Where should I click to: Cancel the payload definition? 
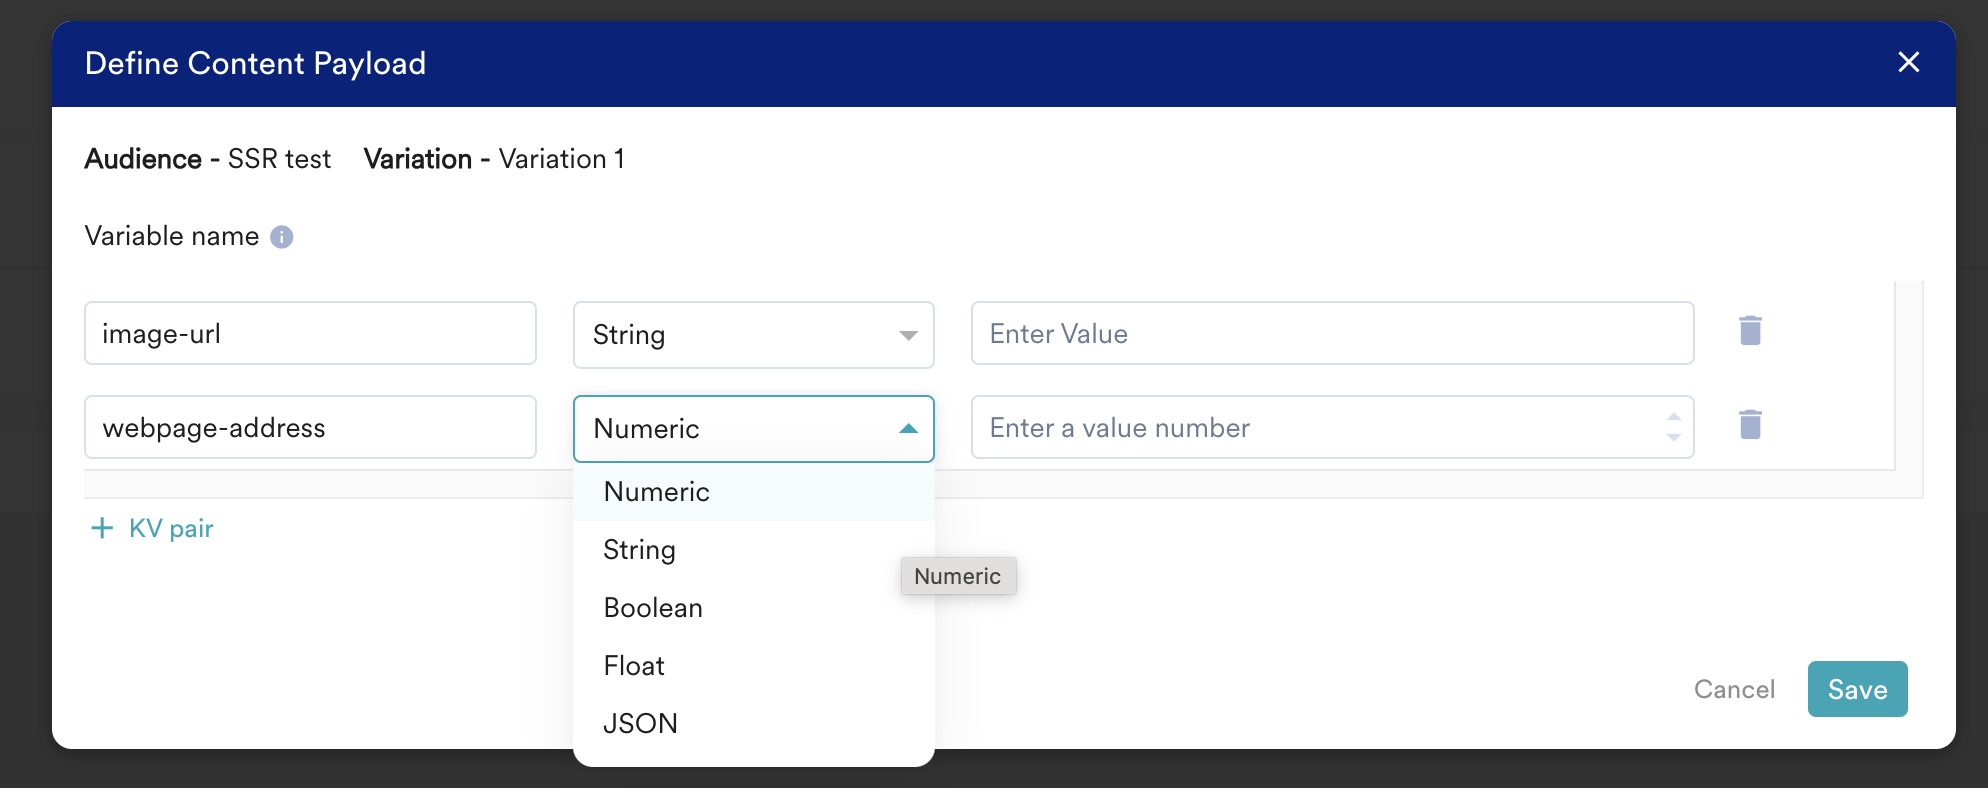[1734, 689]
